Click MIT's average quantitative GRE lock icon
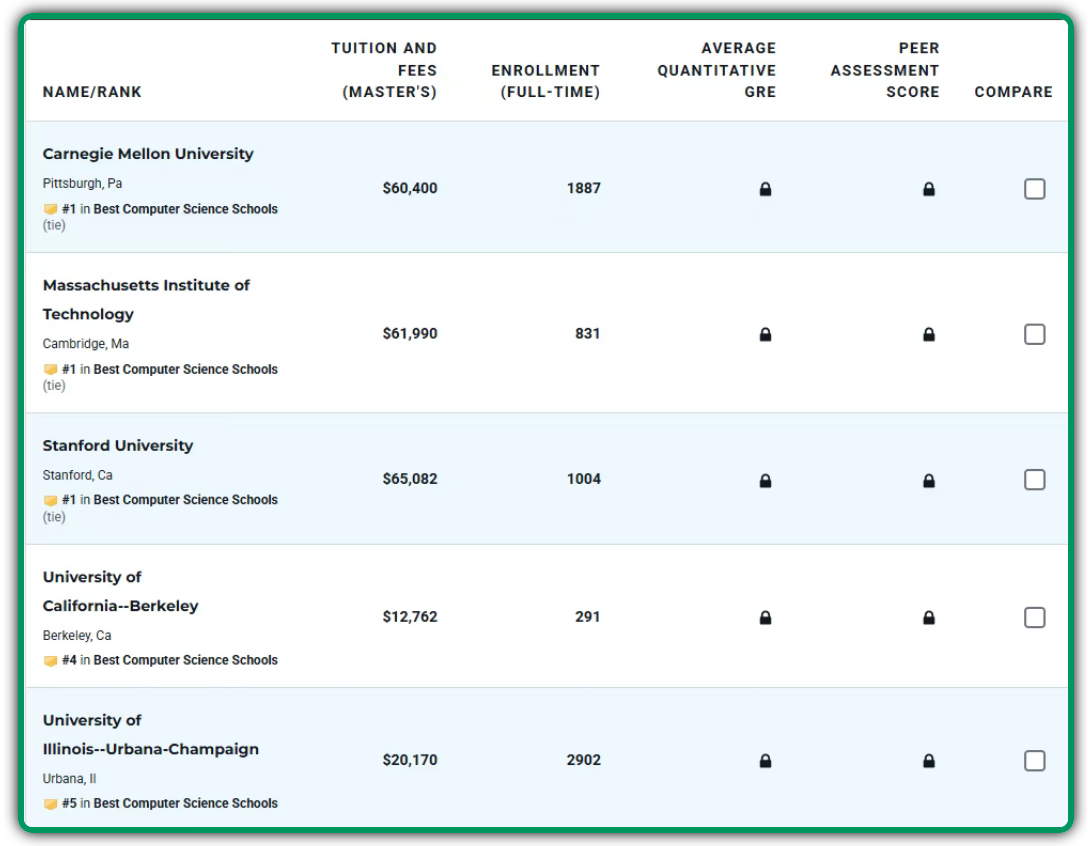The width and height of the screenshot is (1088, 846). [x=765, y=334]
